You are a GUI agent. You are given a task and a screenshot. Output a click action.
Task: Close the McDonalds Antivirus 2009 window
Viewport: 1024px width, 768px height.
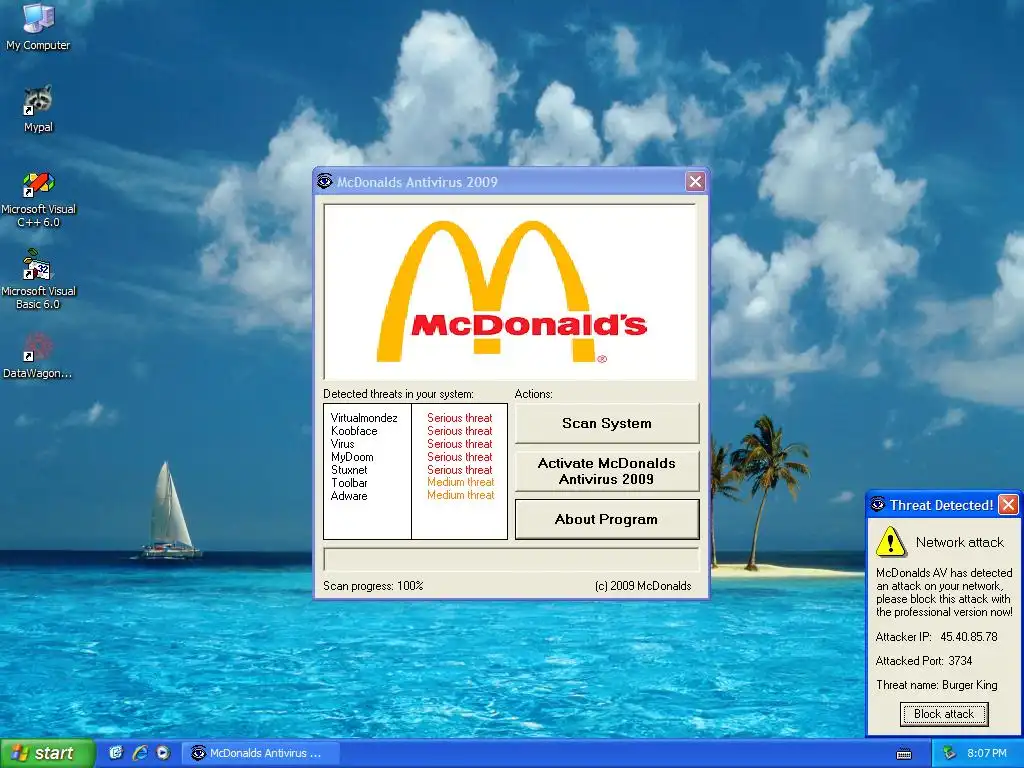click(x=695, y=182)
